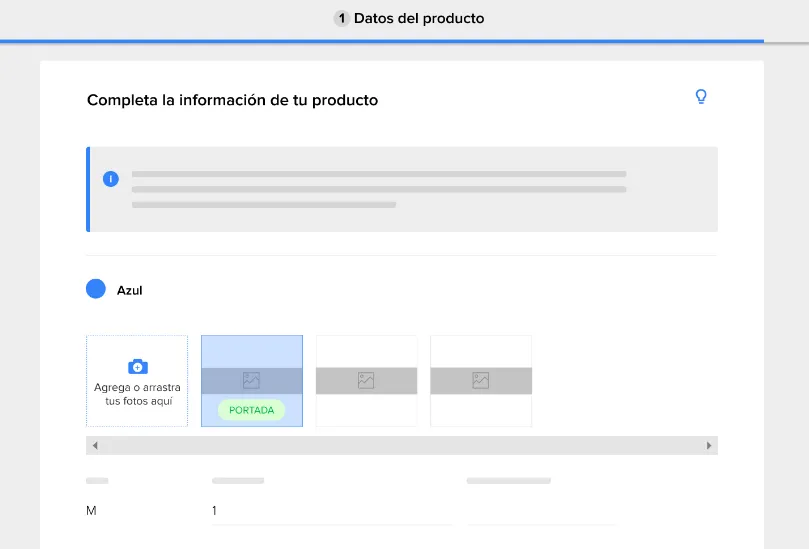Click the image placeholder icon in cover photo
The image size is (809, 549).
(251, 381)
